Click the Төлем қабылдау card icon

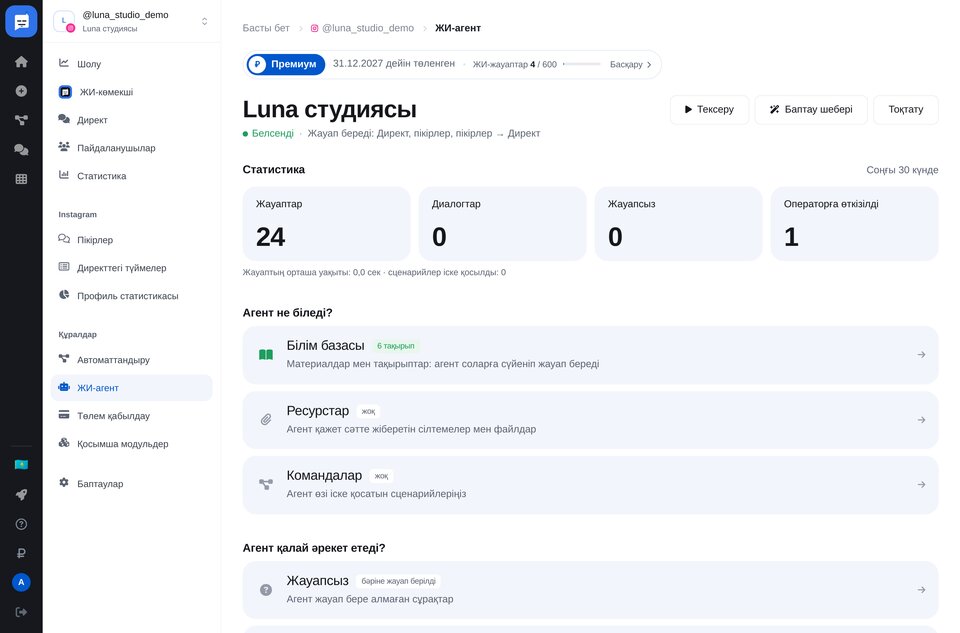coord(64,415)
